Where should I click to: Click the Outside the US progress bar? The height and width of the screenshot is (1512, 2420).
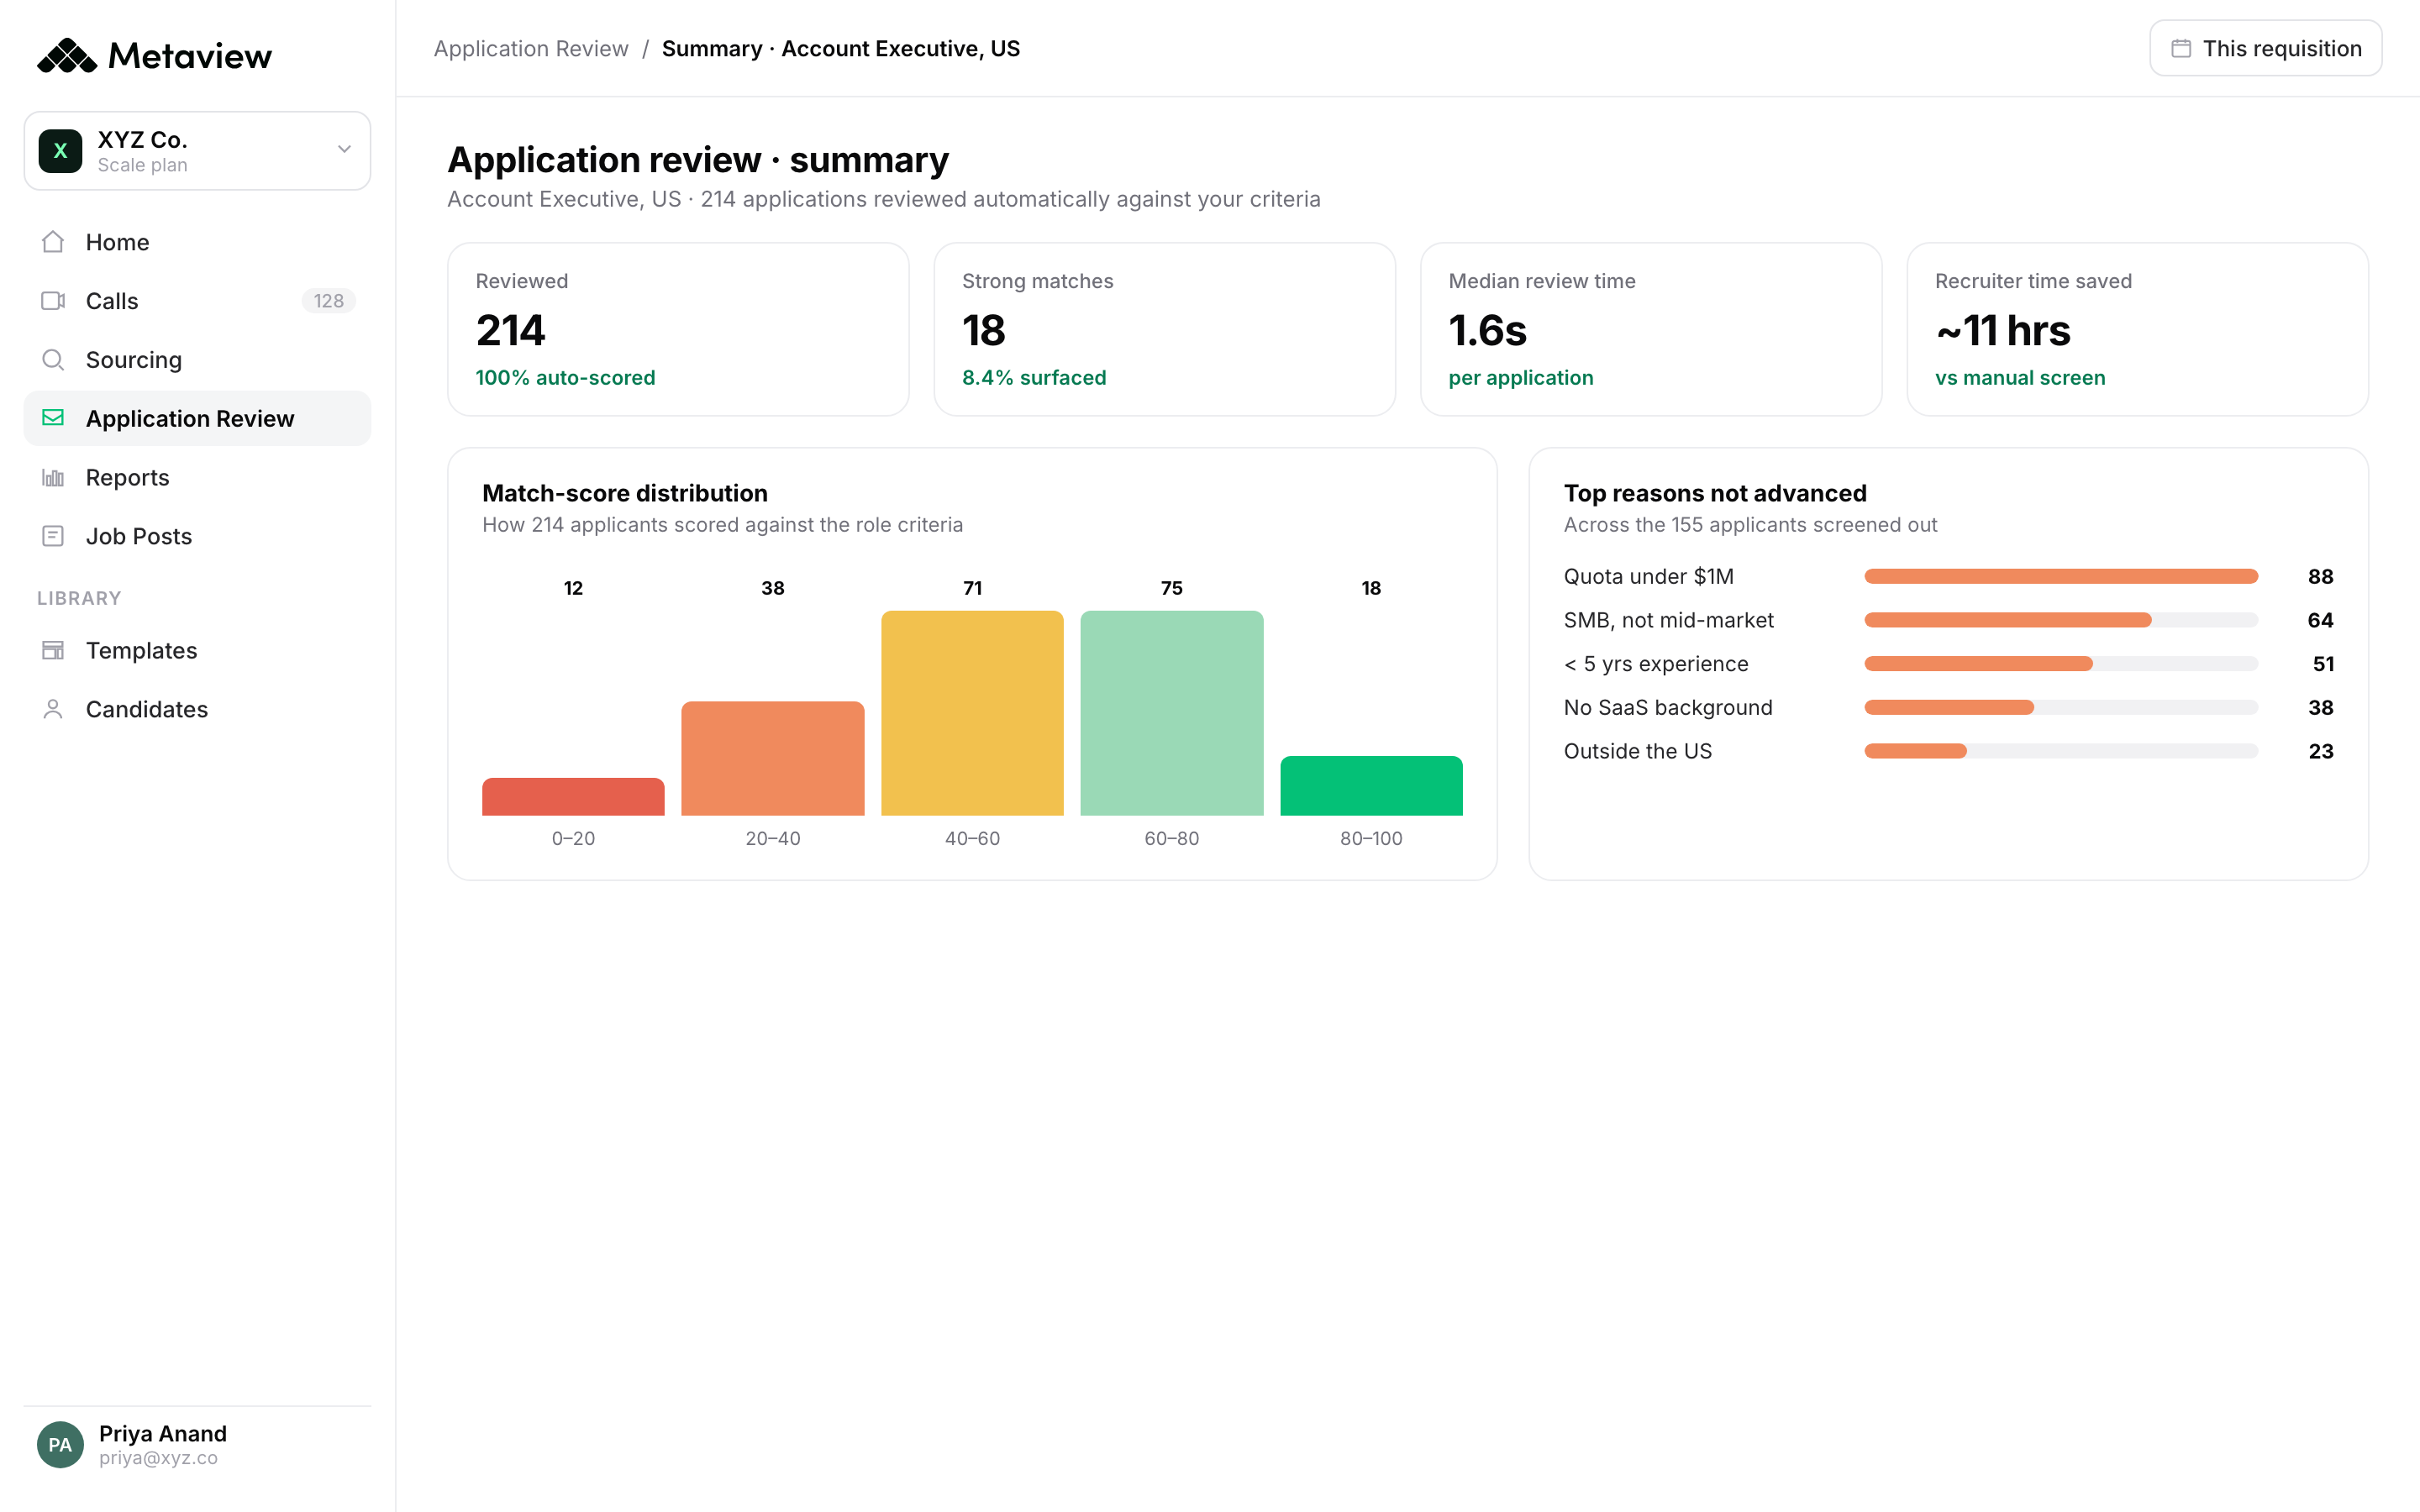(x=2060, y=750)
